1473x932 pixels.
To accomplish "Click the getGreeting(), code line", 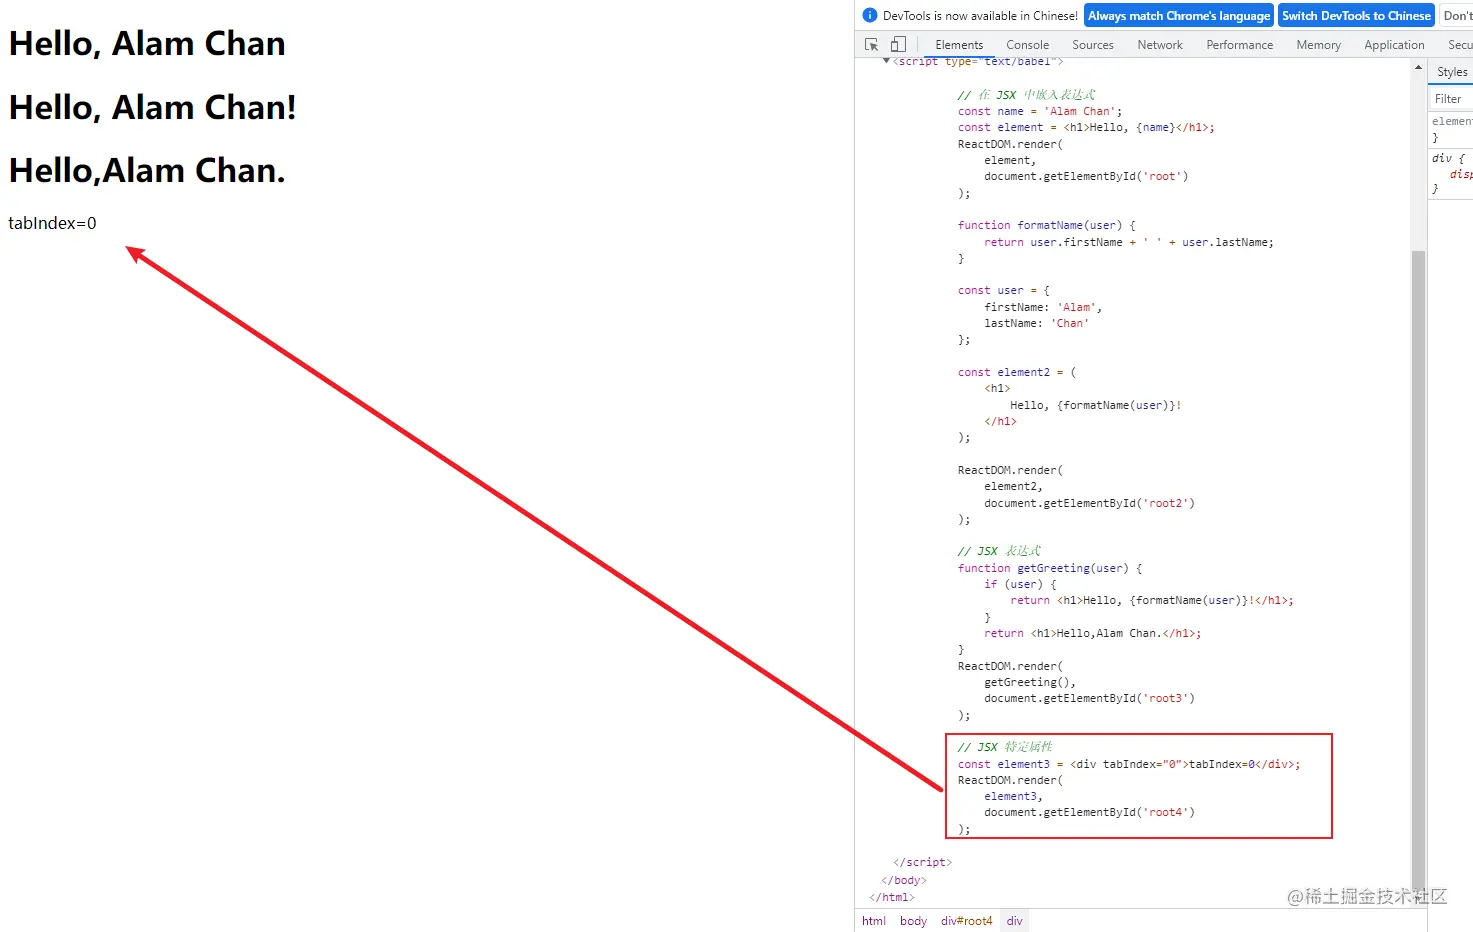I will tap(1030, 682).
